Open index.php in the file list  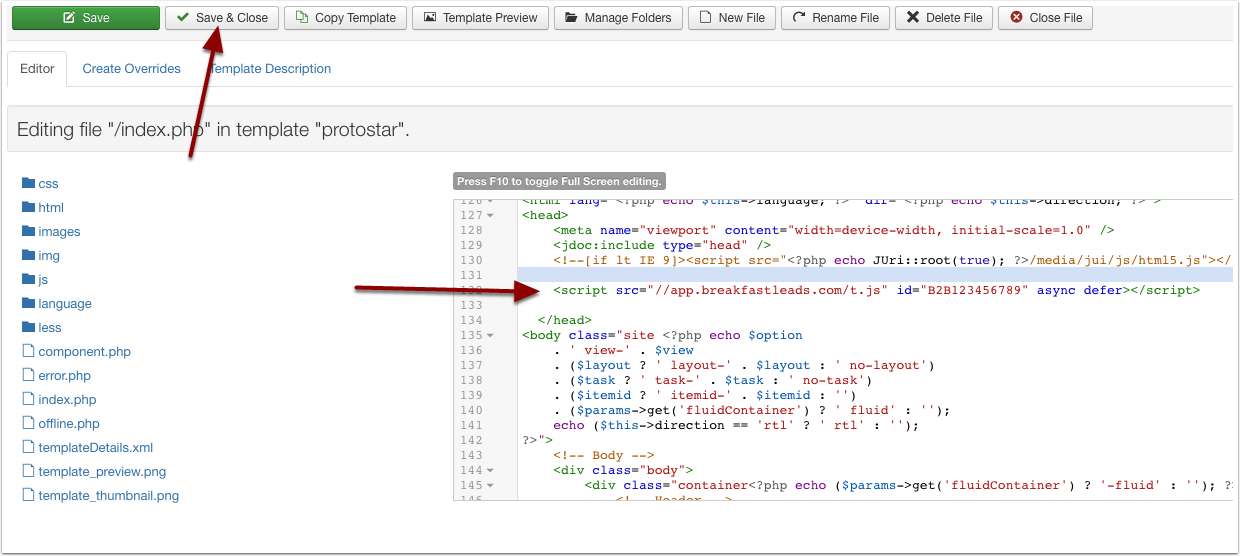67,400
